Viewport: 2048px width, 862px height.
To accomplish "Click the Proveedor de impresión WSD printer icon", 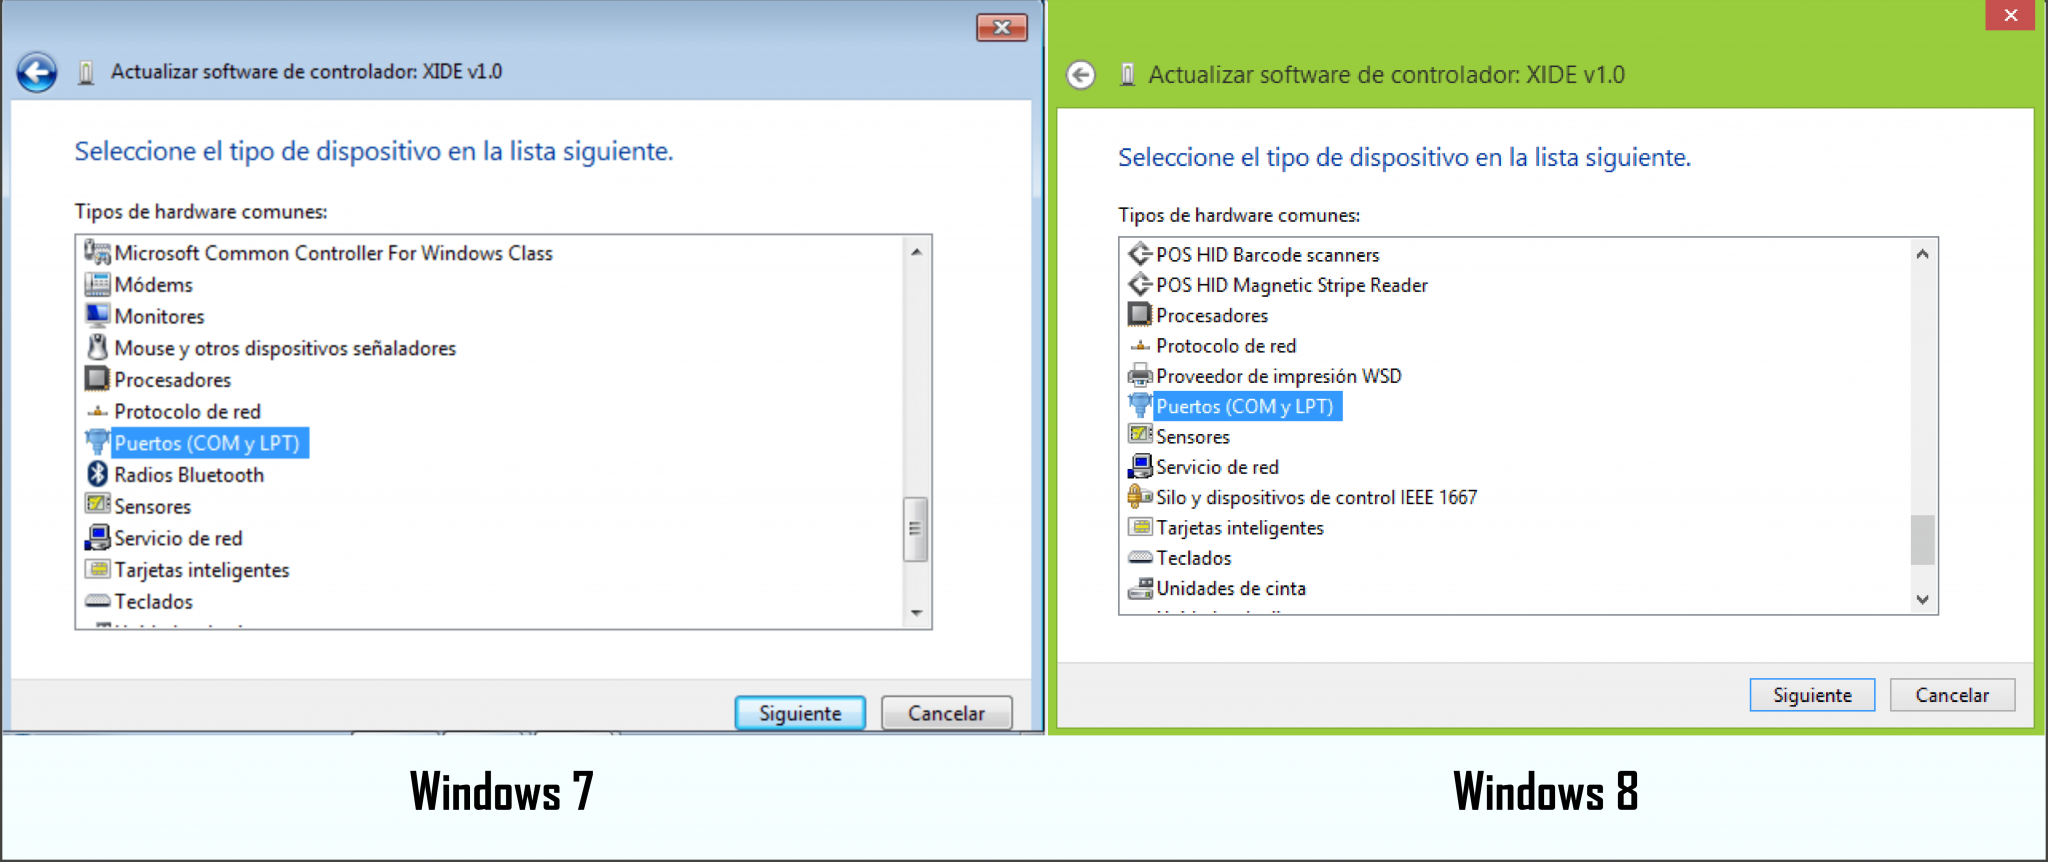I will (x=1140, y=376).
